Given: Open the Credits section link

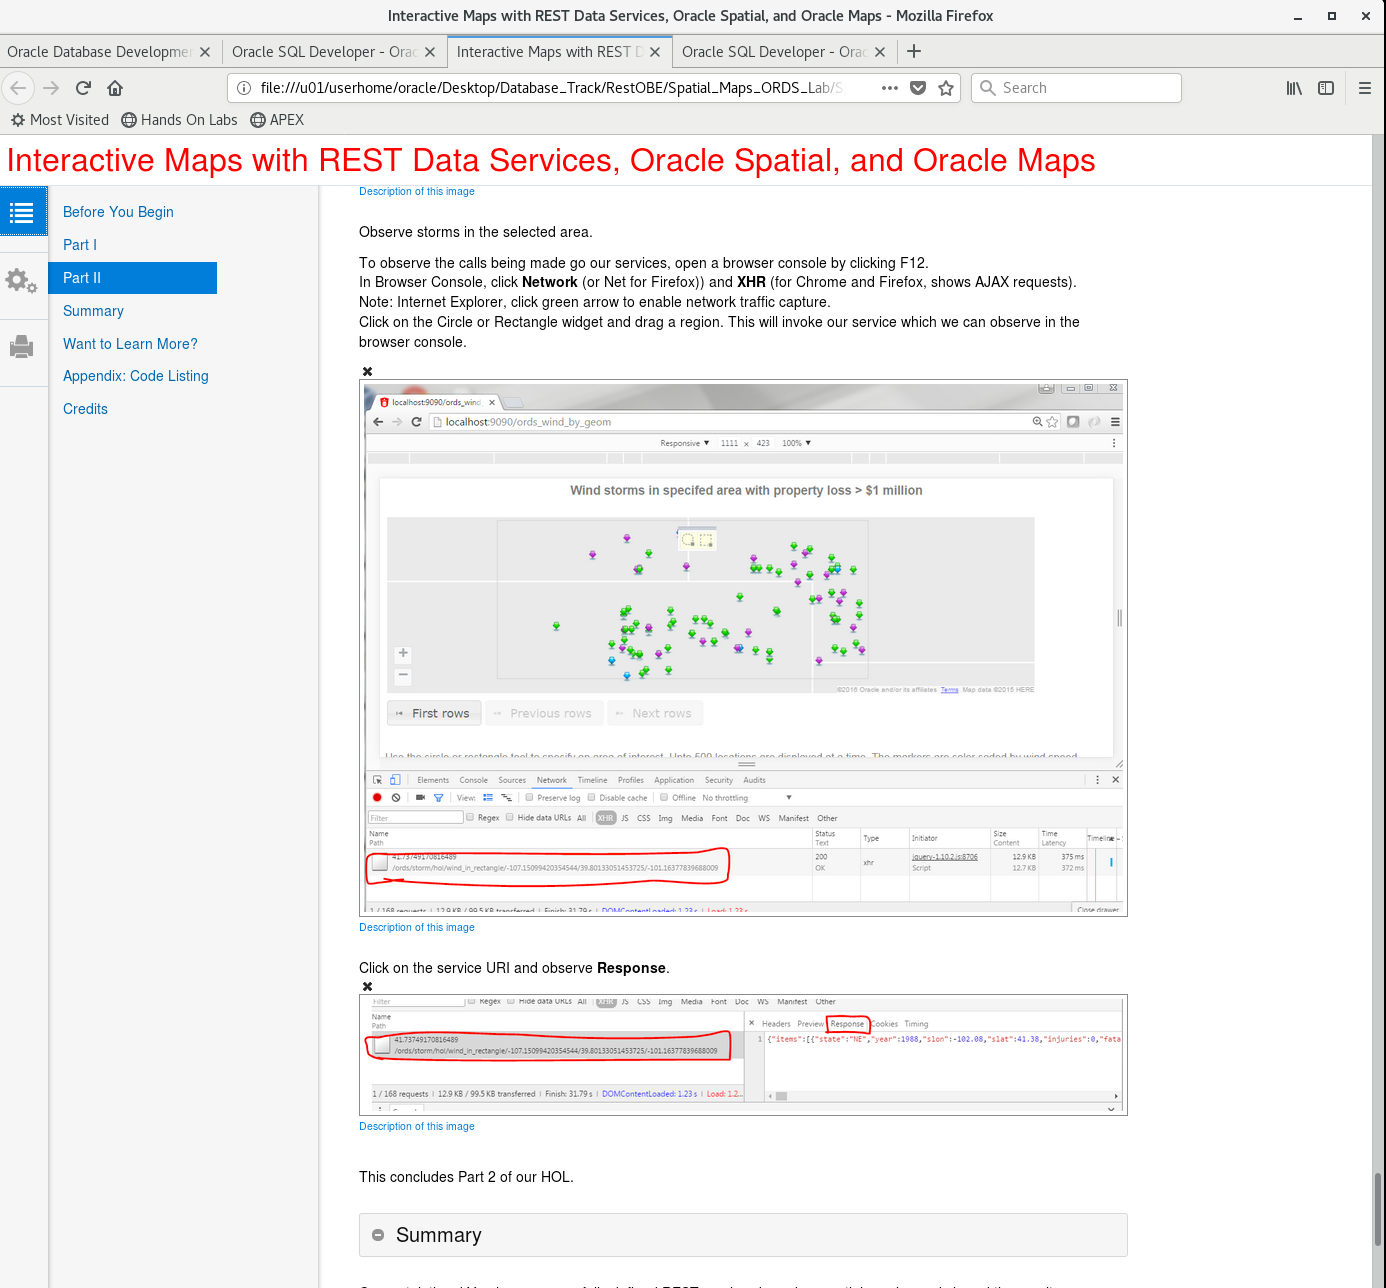Looking at the screenshot, I should 85,409.
